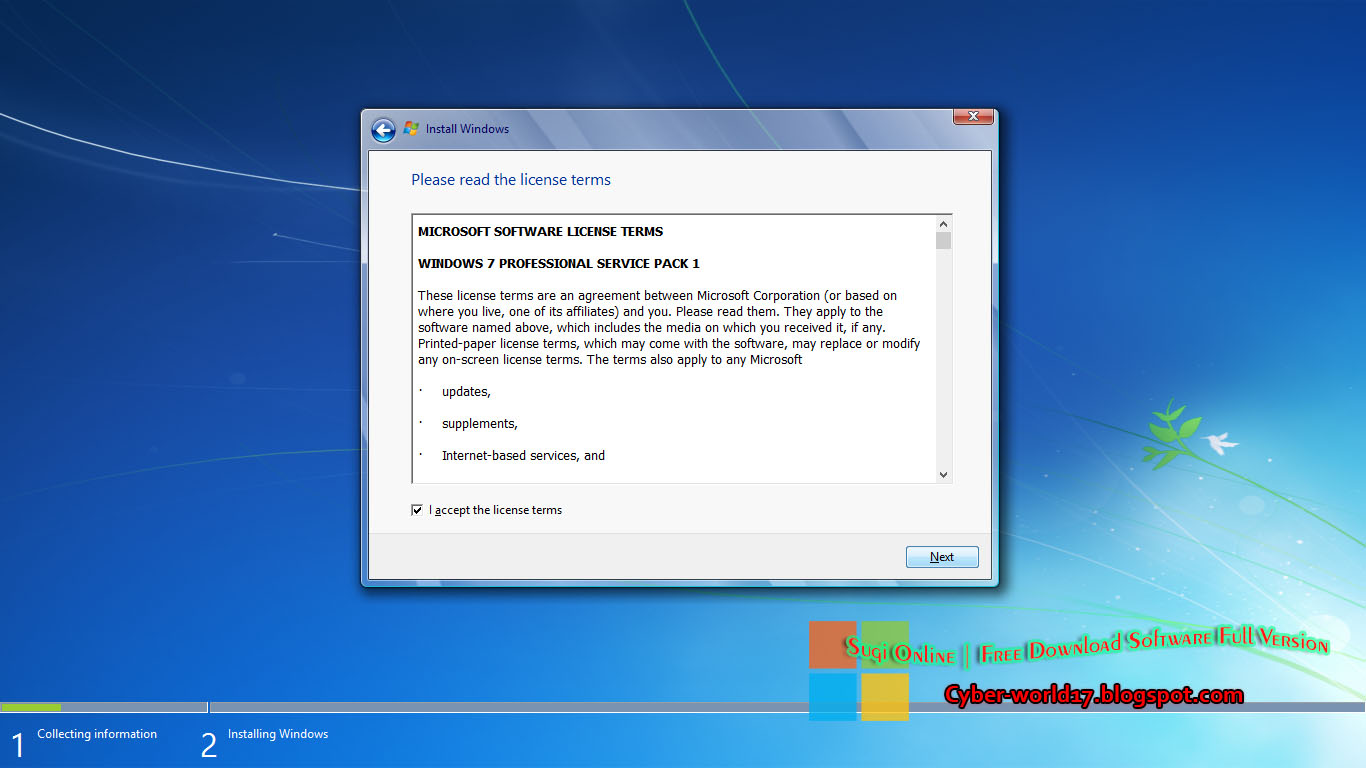Click the red close icon on the wizard
The width and height of the screenshot is (1366, 768).
coord(972,115)
